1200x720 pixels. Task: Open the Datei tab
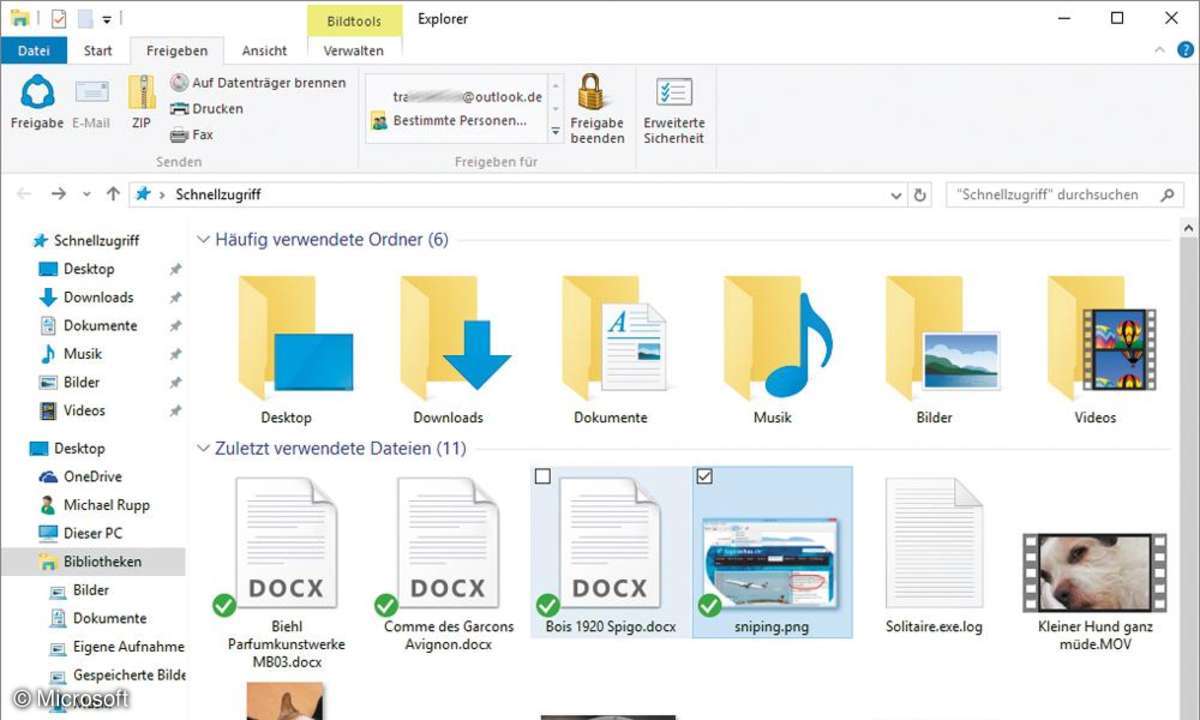click(x=34, y=50)
